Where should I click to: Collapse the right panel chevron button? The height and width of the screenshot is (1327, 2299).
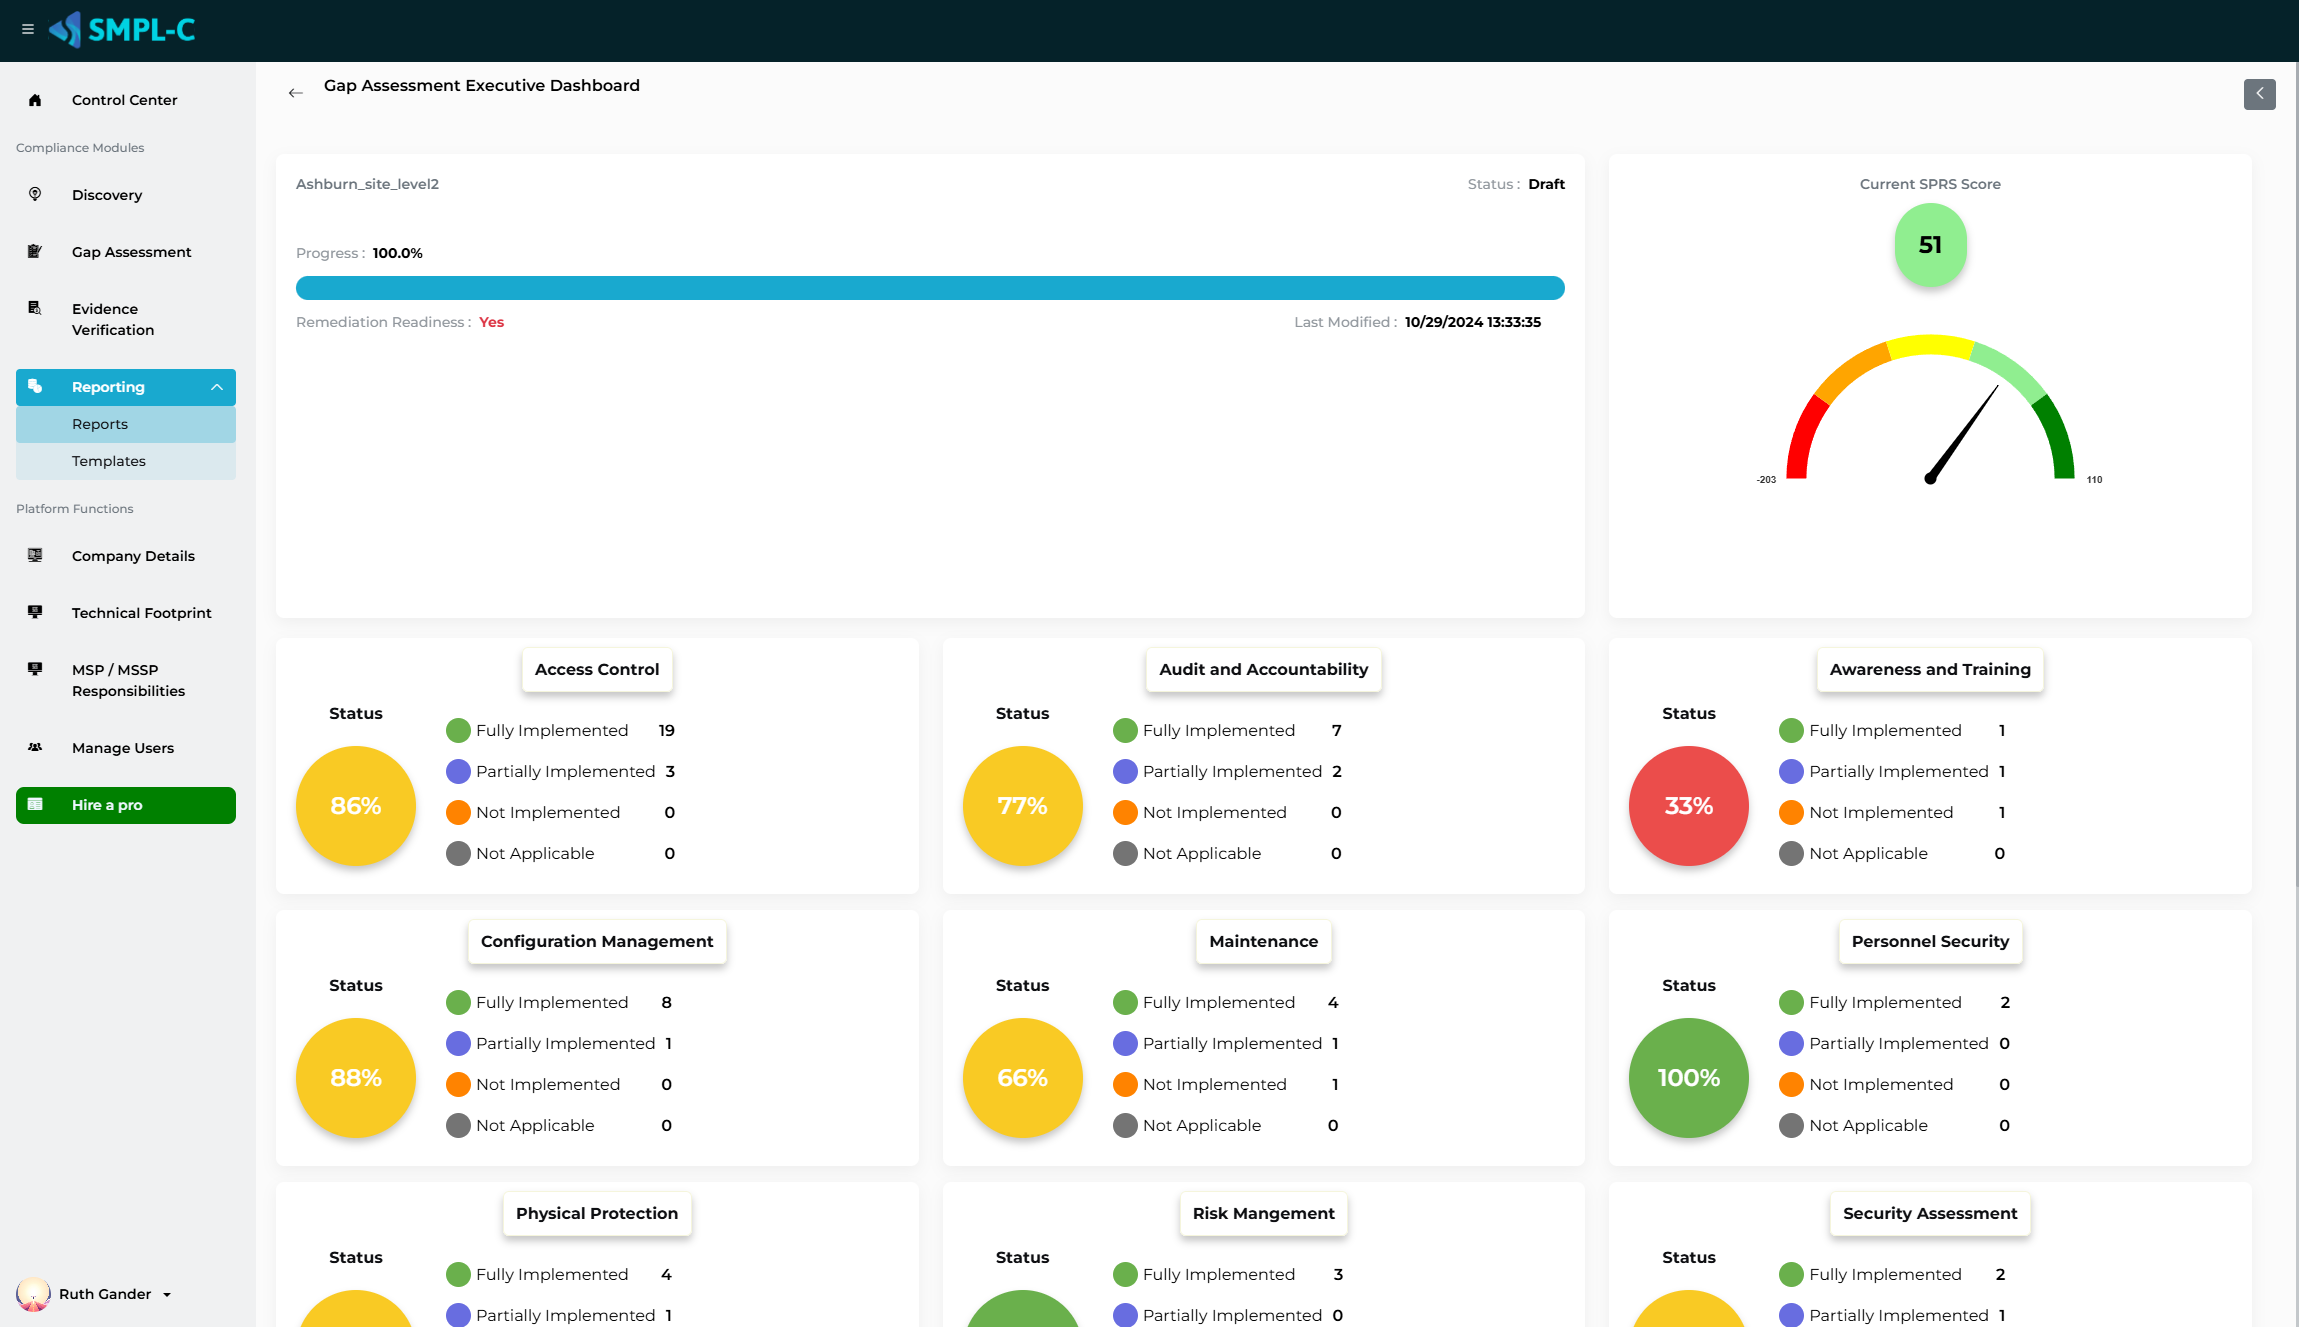(x=2259, y=94)
